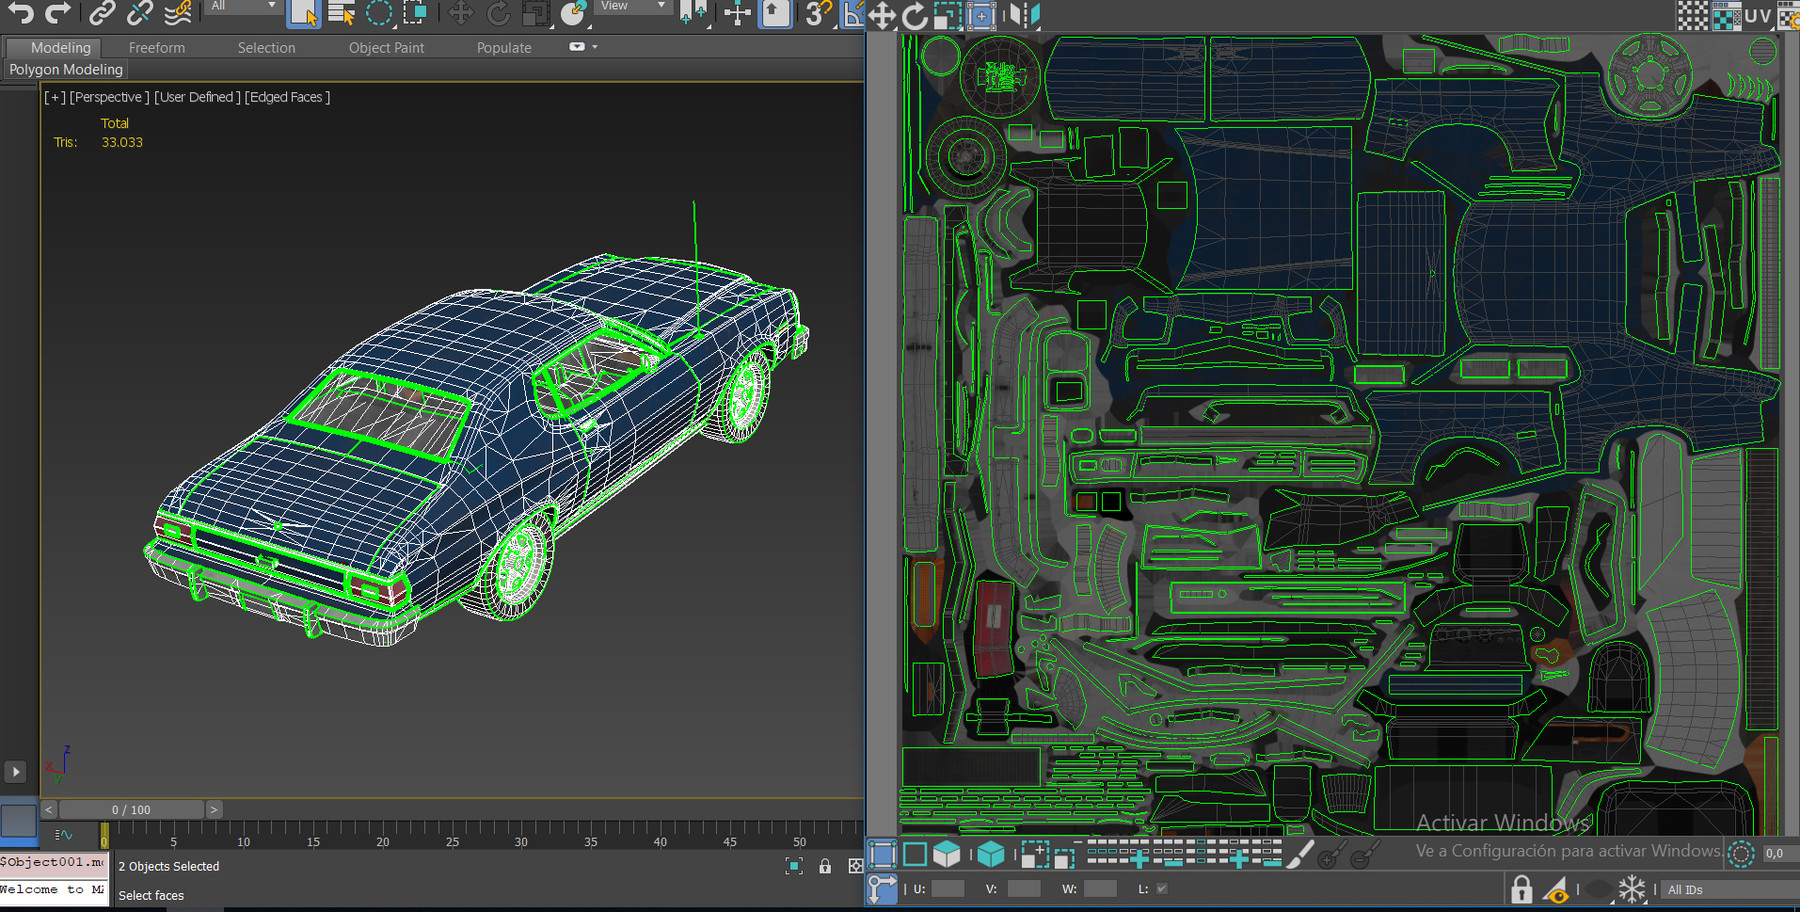The width and height of the screenshot is (1800, 912).
Task: Toggle the lock selection padlock in UV editor
Action: tap(1523, 890)
